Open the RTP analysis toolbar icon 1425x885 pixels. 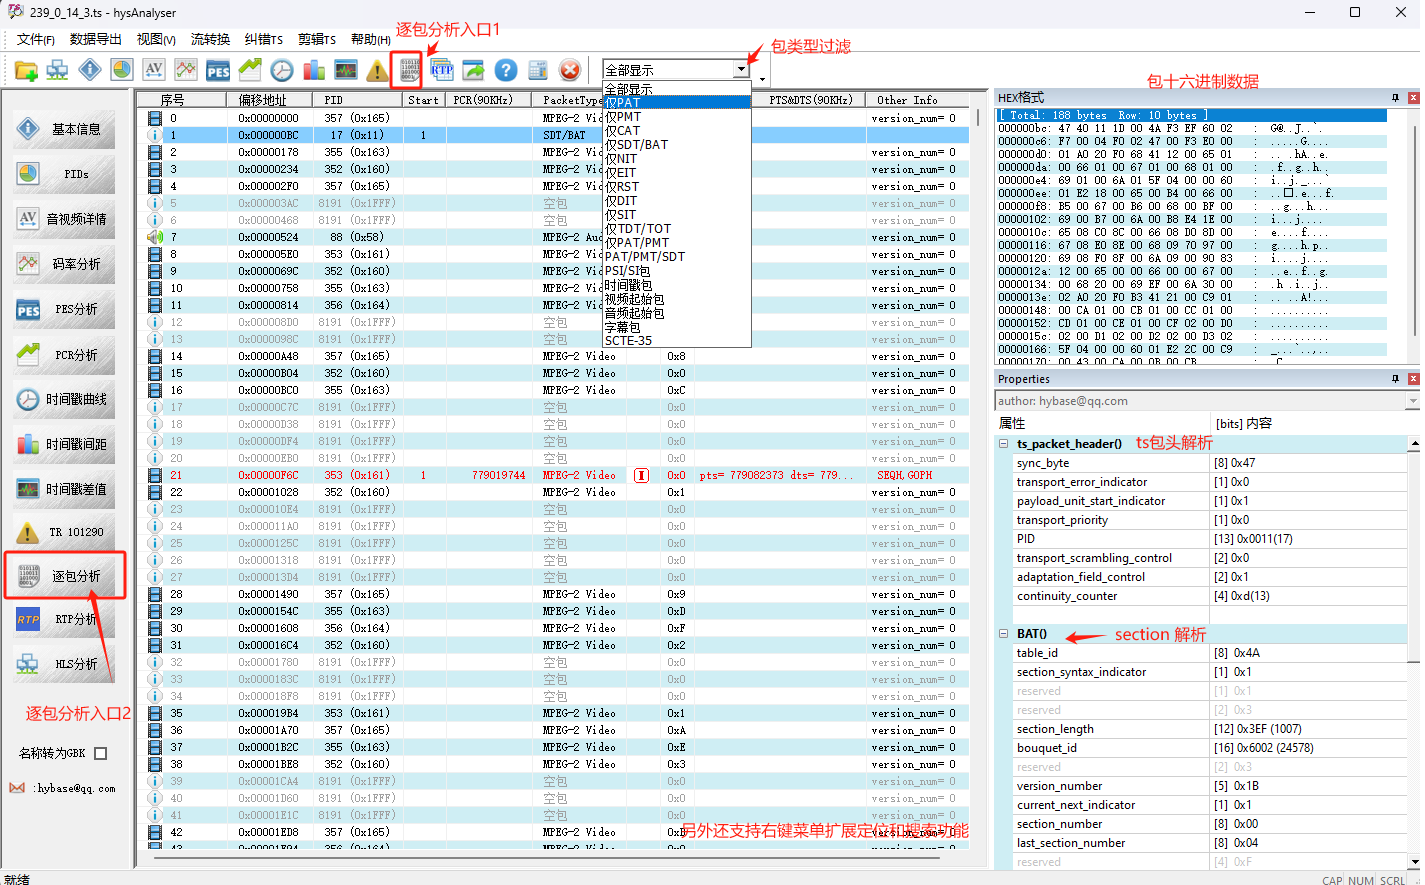coord(442,70)
